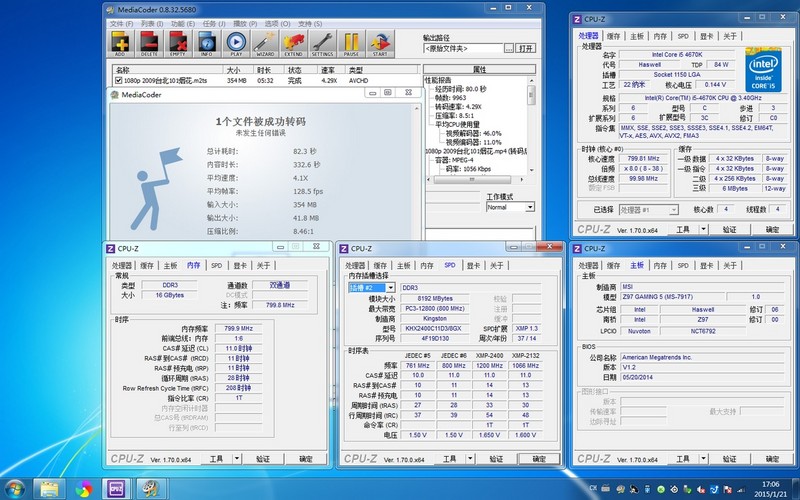Click 工具 button in mainboard CPU-Z window
800x500 pixels.
tap(683, 459)
